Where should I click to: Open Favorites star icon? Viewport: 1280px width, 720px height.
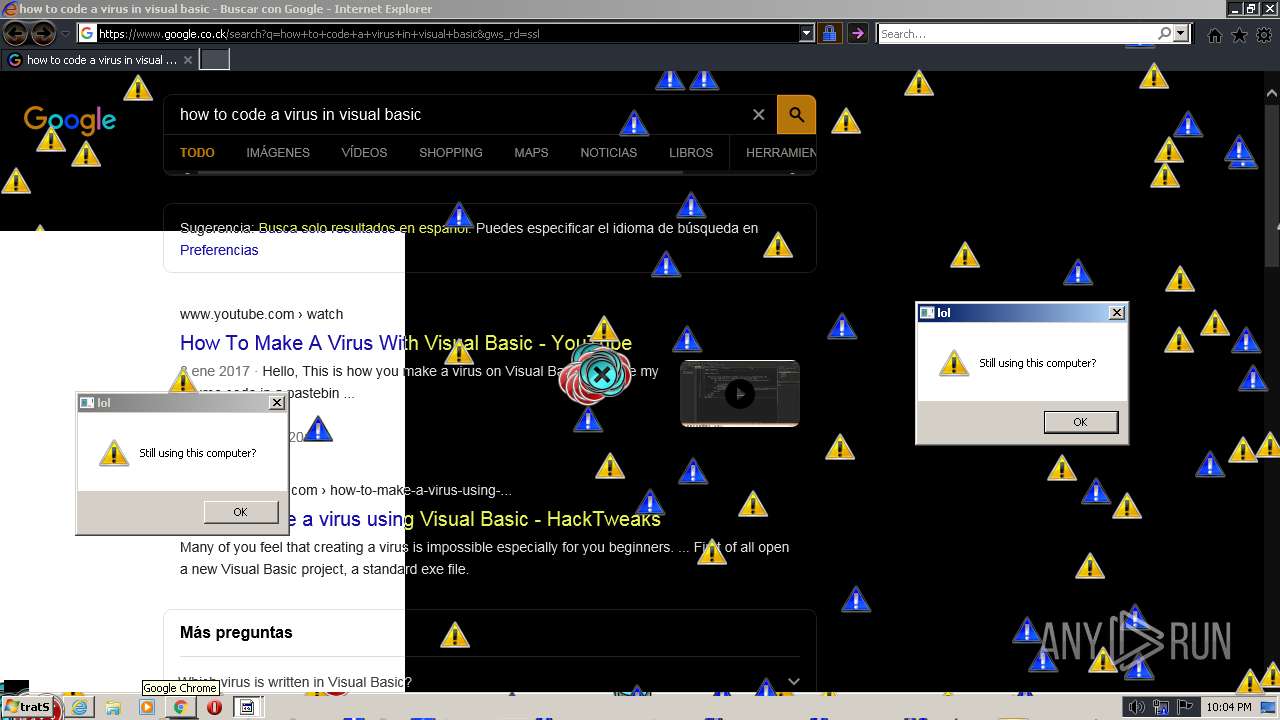point(1239,35)
